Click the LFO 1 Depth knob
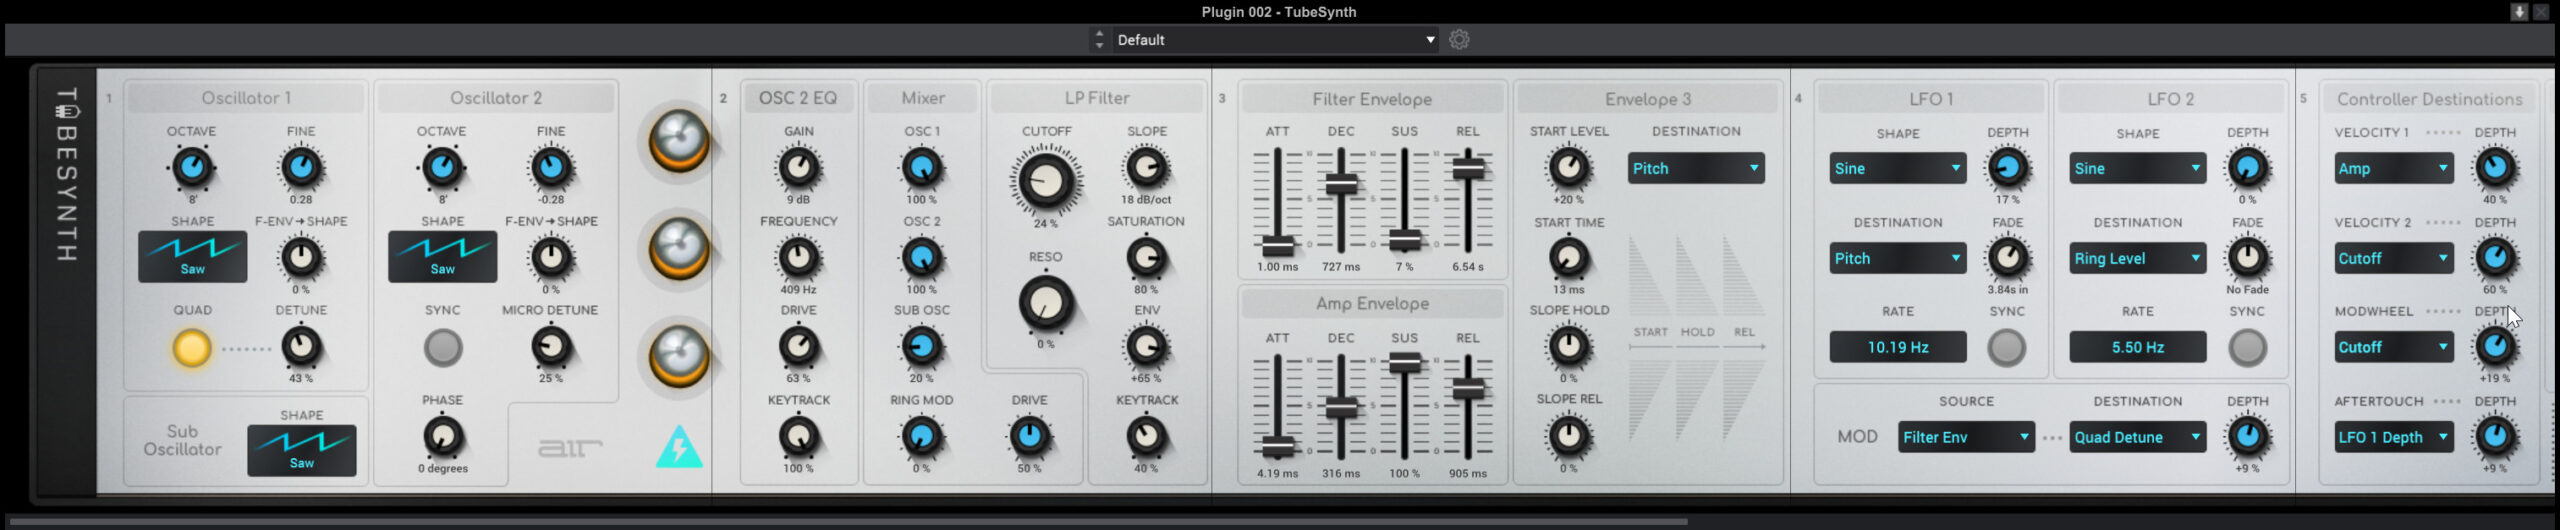This screenshot has width=2560, height=530. tap(2007, 168)
